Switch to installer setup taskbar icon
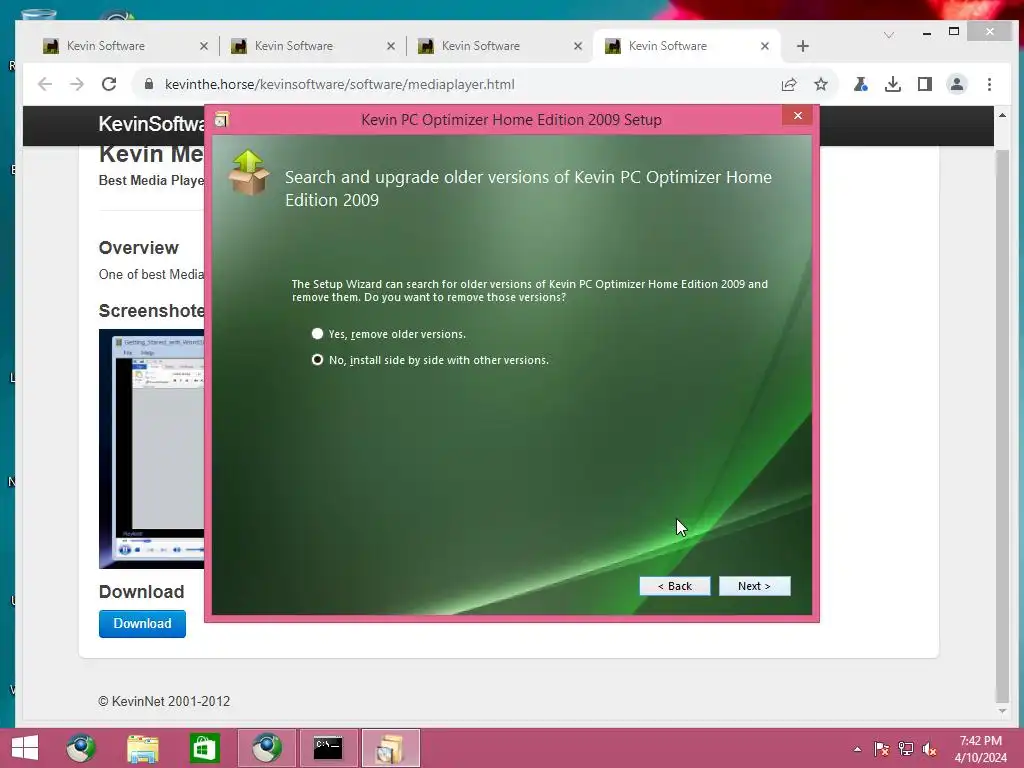 (390, 748)
